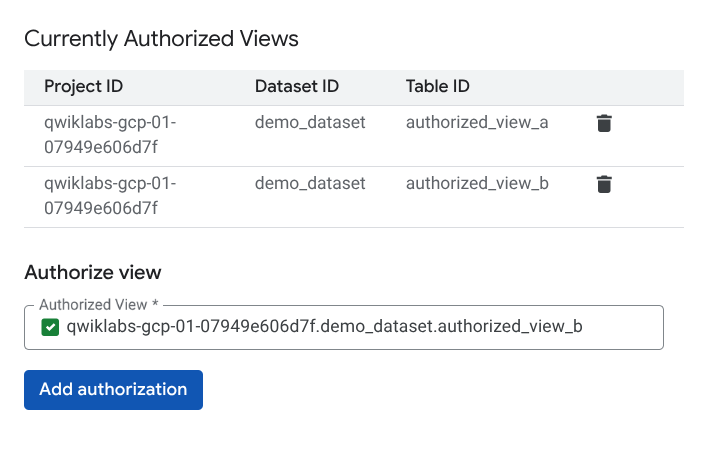Viewport: 713px width, 462px height.
Task: Click demo_dataset in the authorized_view_a row
Action: click(310, 123)
